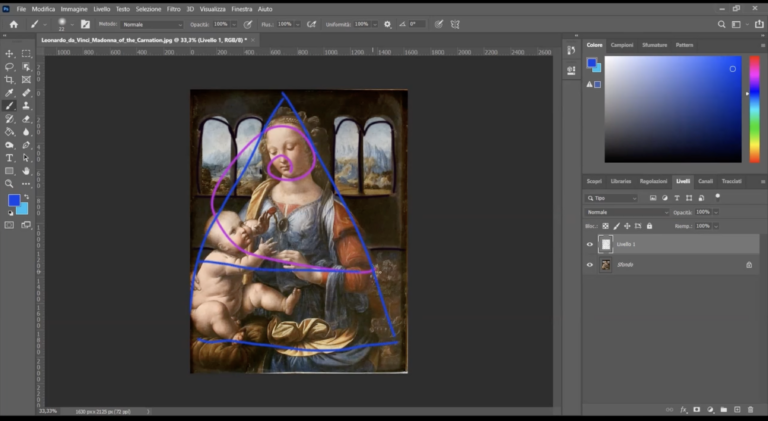
Task: Select the Crop tool
Action: click(x=10, y=79)
